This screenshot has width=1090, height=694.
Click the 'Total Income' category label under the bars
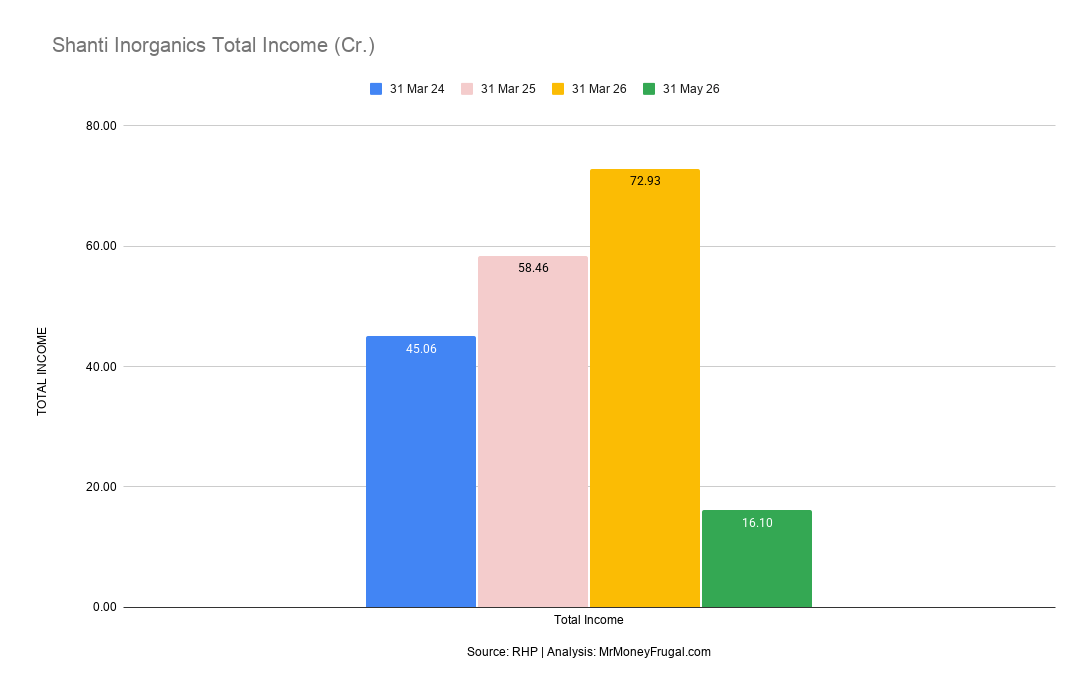coord(589,620)
